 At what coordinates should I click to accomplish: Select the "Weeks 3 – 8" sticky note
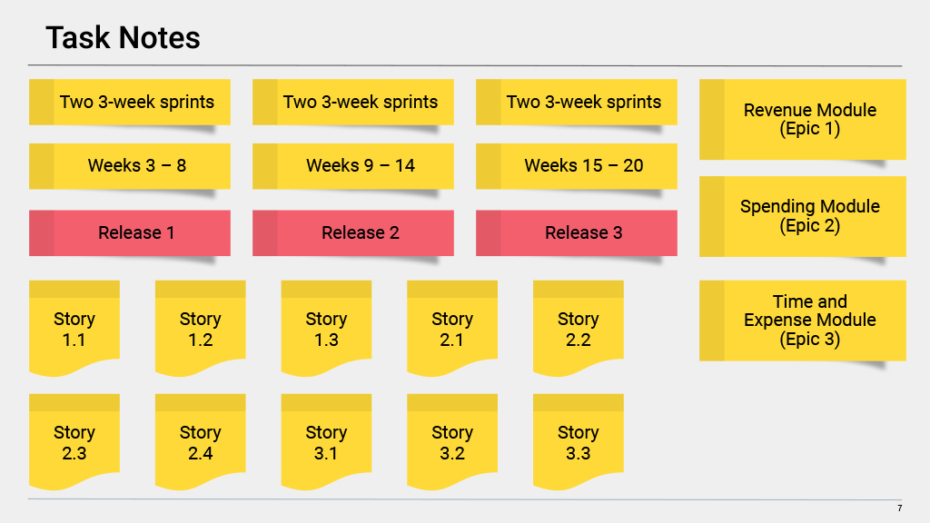point(136,166)
